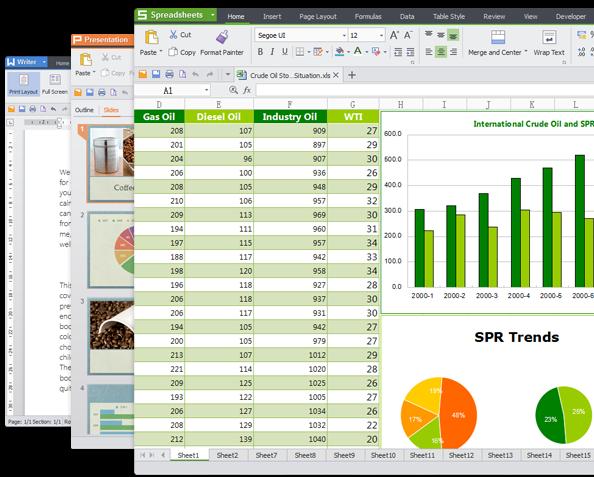This screenshot has width=594, height=477.
Task: Click the Increase Font Size icon
Action: [x=394, y=35]
